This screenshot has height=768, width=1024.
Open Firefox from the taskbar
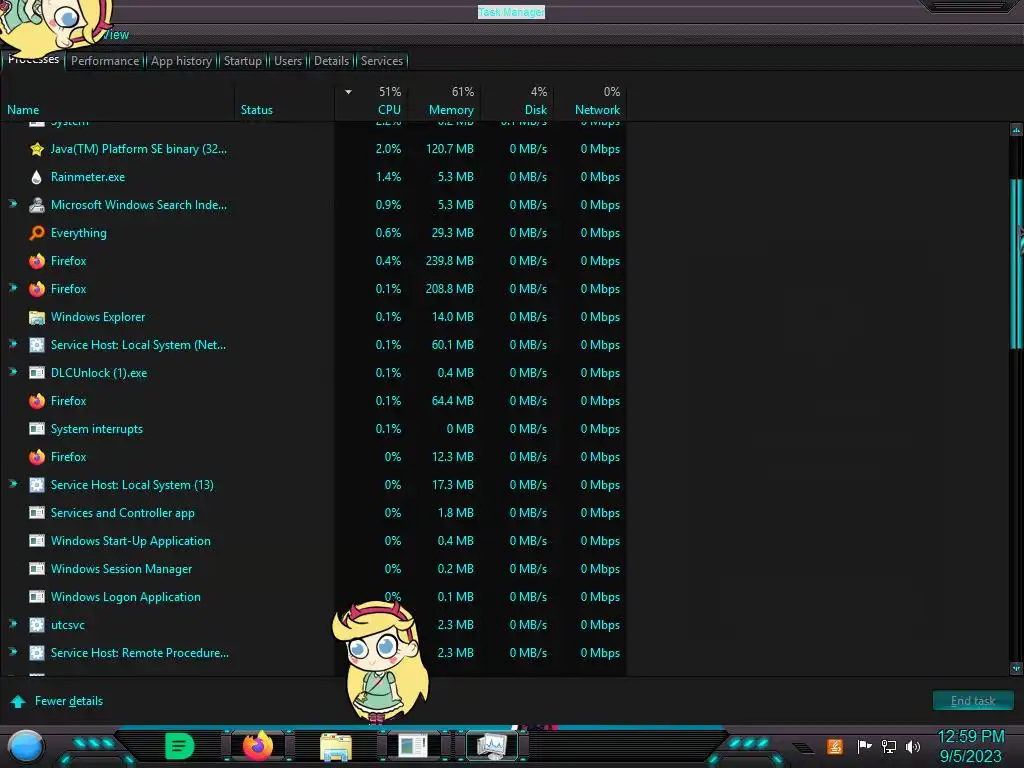(257, 745)
